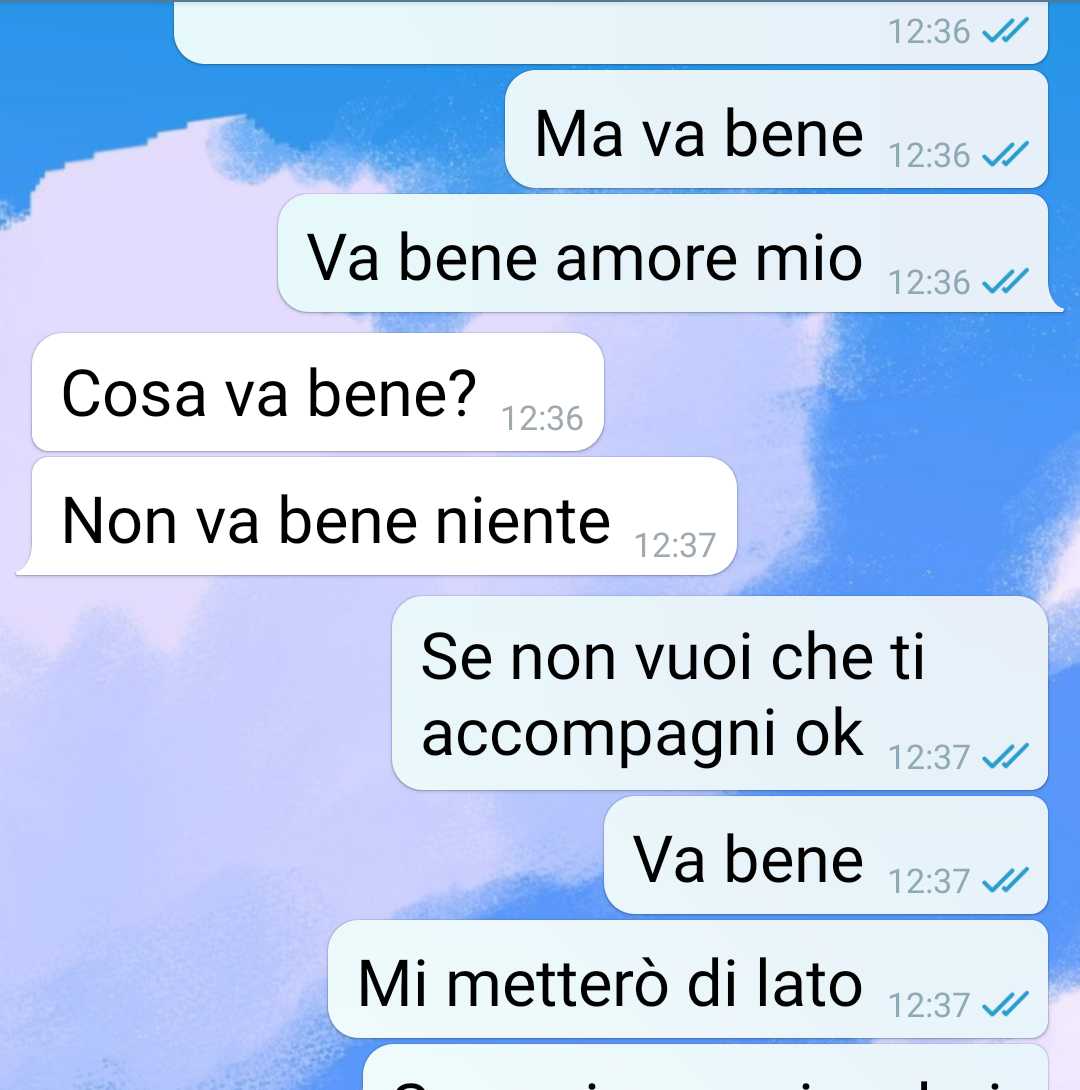
Task: Tap the partially visible bubble at the top
Action: coord(611,32)
